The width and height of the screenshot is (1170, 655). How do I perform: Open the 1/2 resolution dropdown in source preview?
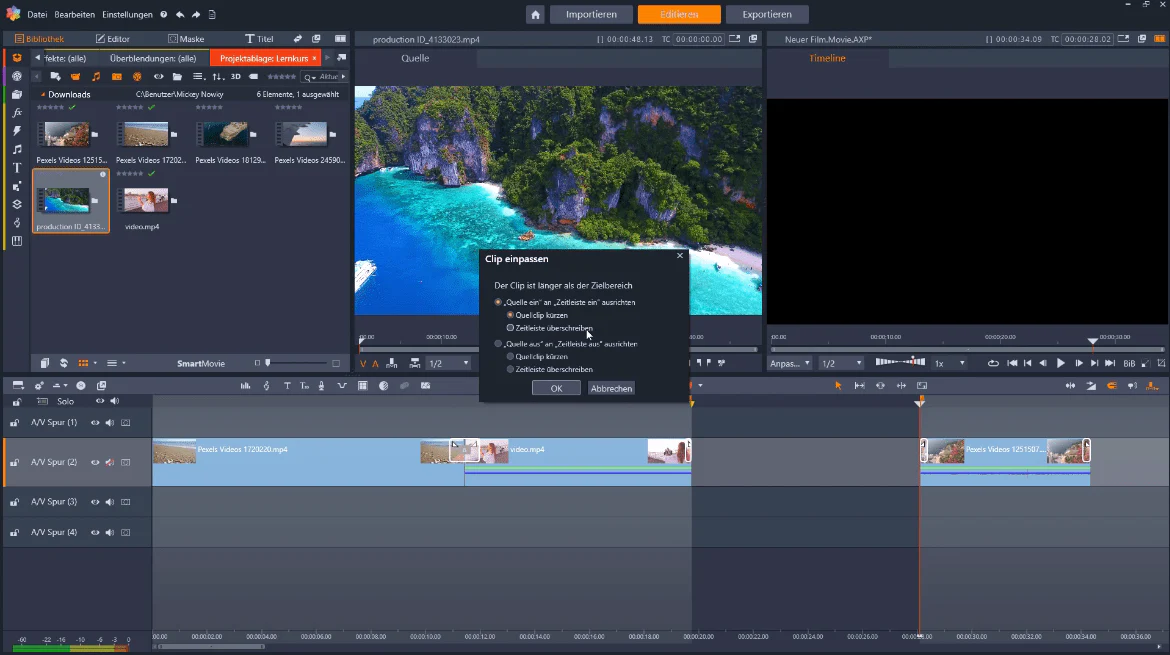click(x=448, y=363)
